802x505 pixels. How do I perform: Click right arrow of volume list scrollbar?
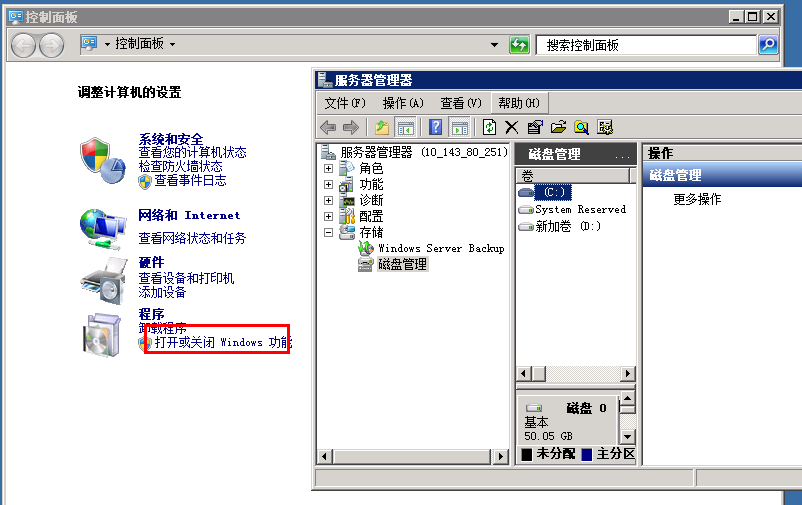tap(628, 374)
